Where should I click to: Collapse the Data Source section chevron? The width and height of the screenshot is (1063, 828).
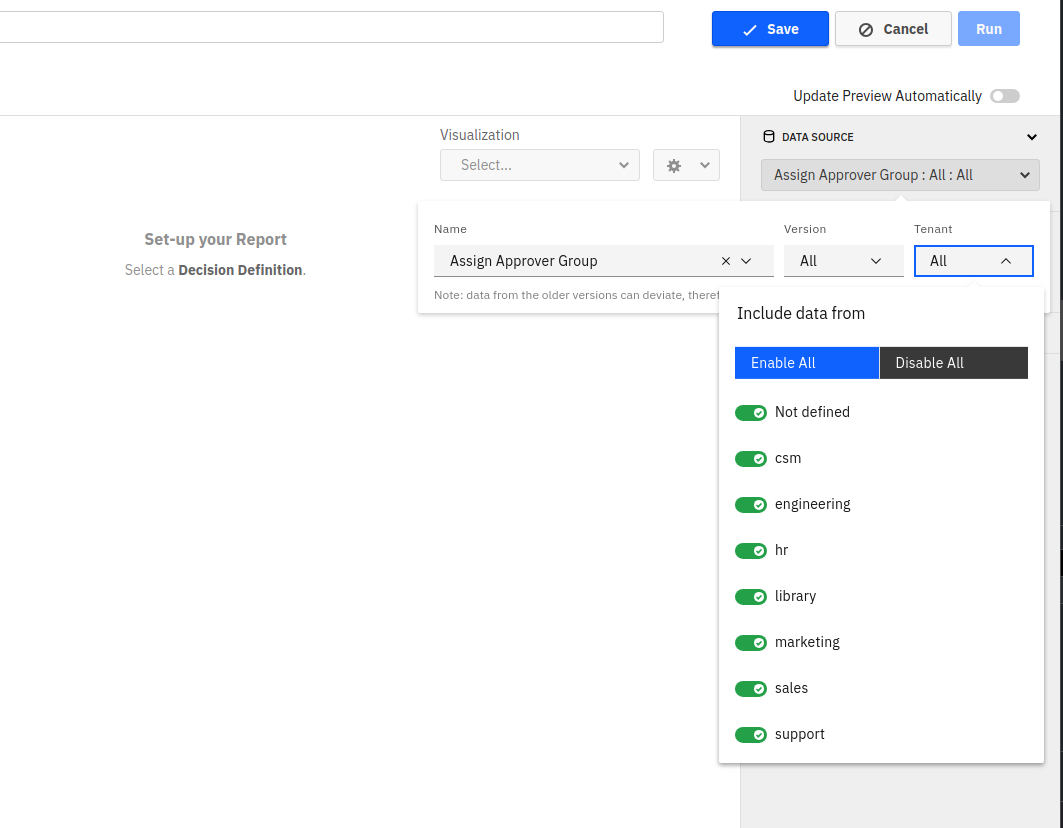(x=1032, y=137)
